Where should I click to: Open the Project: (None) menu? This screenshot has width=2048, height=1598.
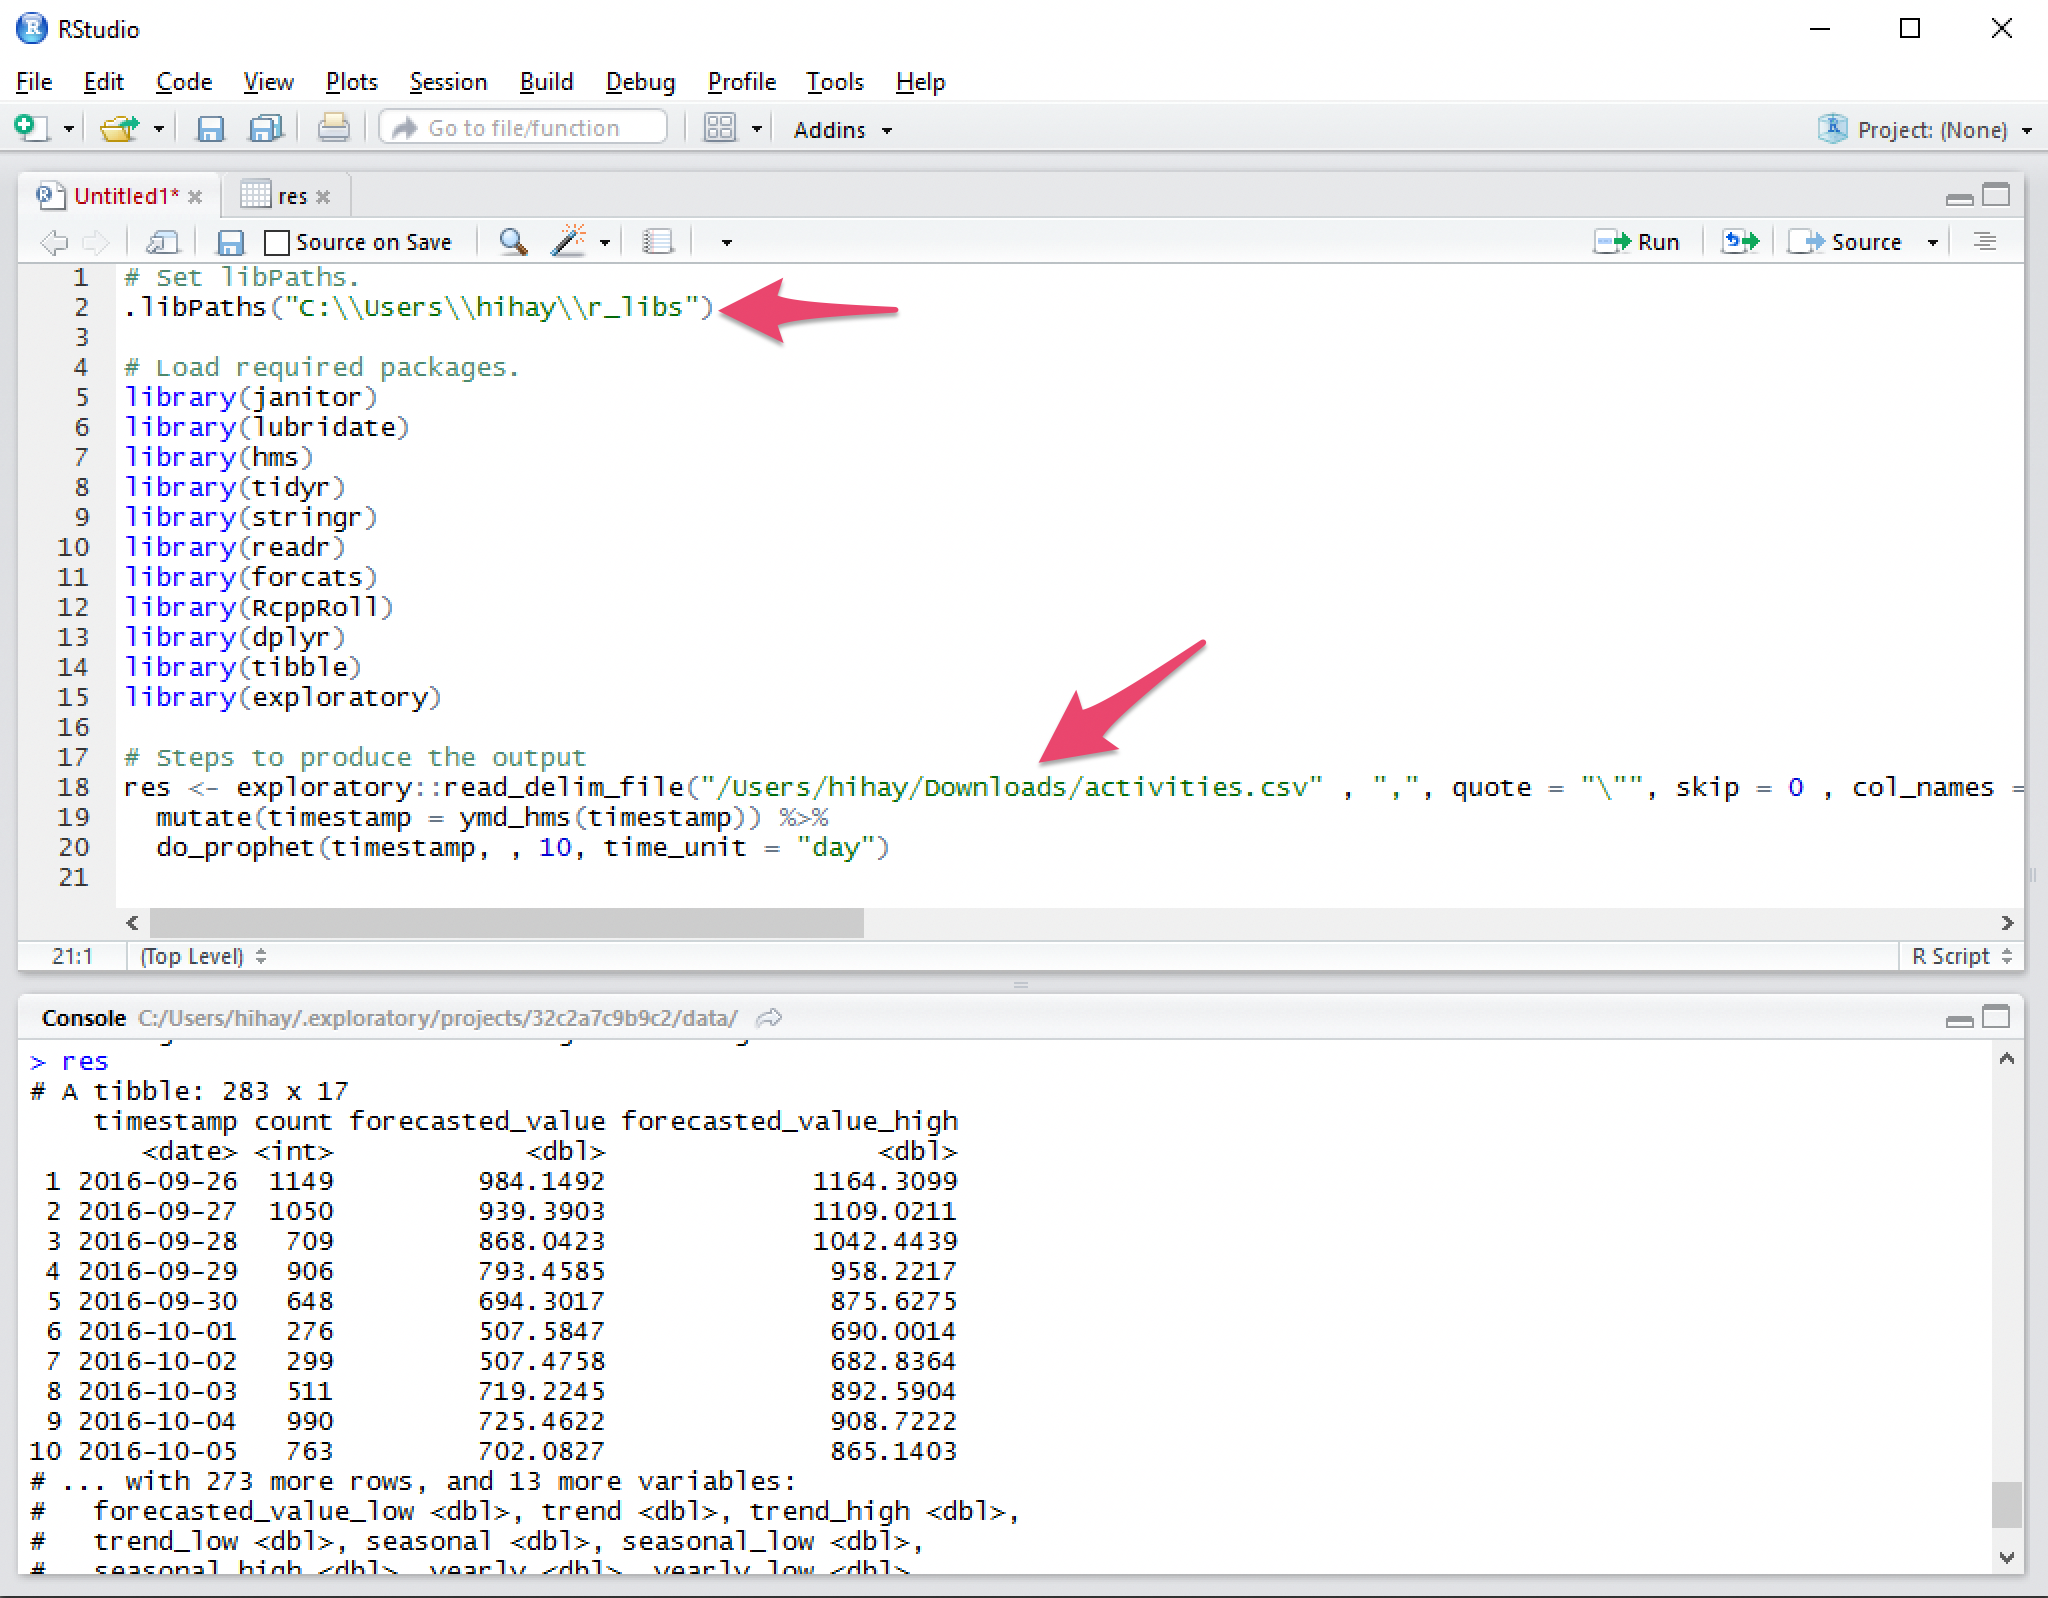1925,129
